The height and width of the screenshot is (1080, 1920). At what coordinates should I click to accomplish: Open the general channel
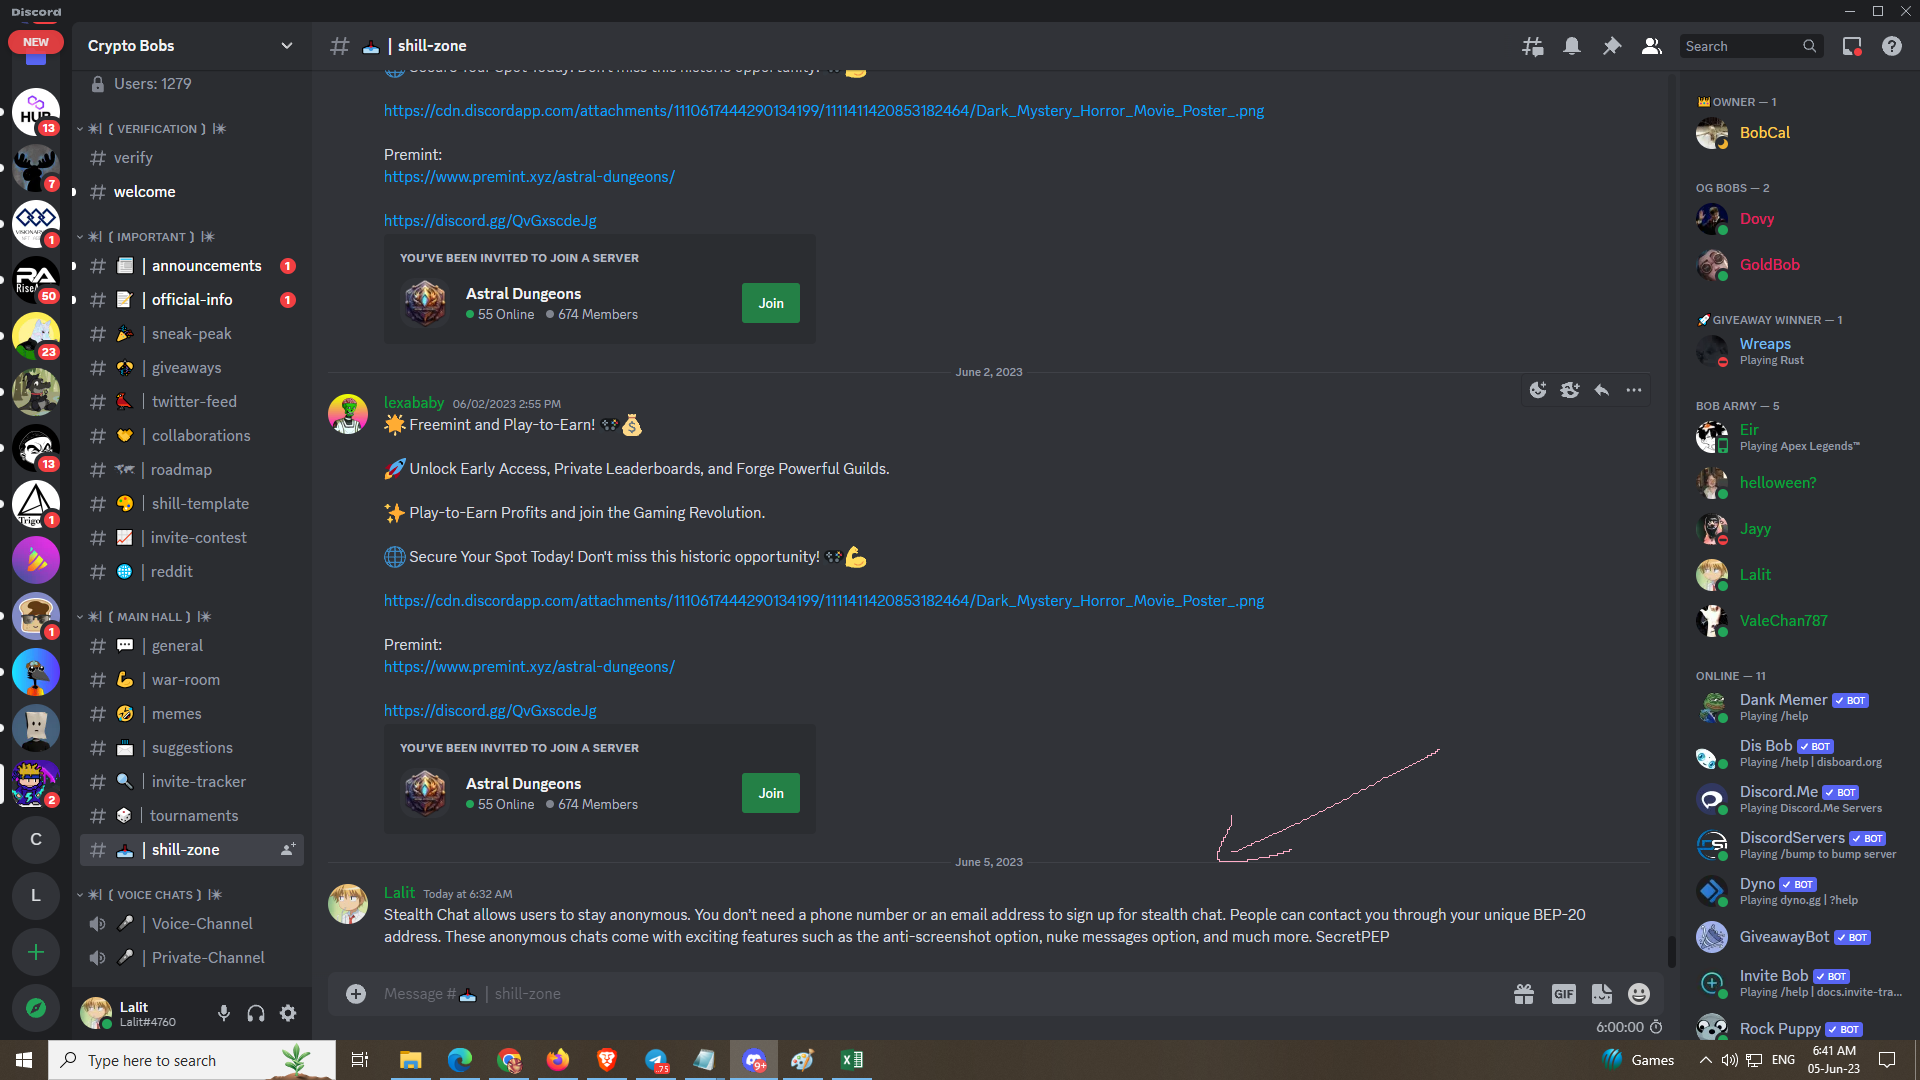click(x=192, y=646)
